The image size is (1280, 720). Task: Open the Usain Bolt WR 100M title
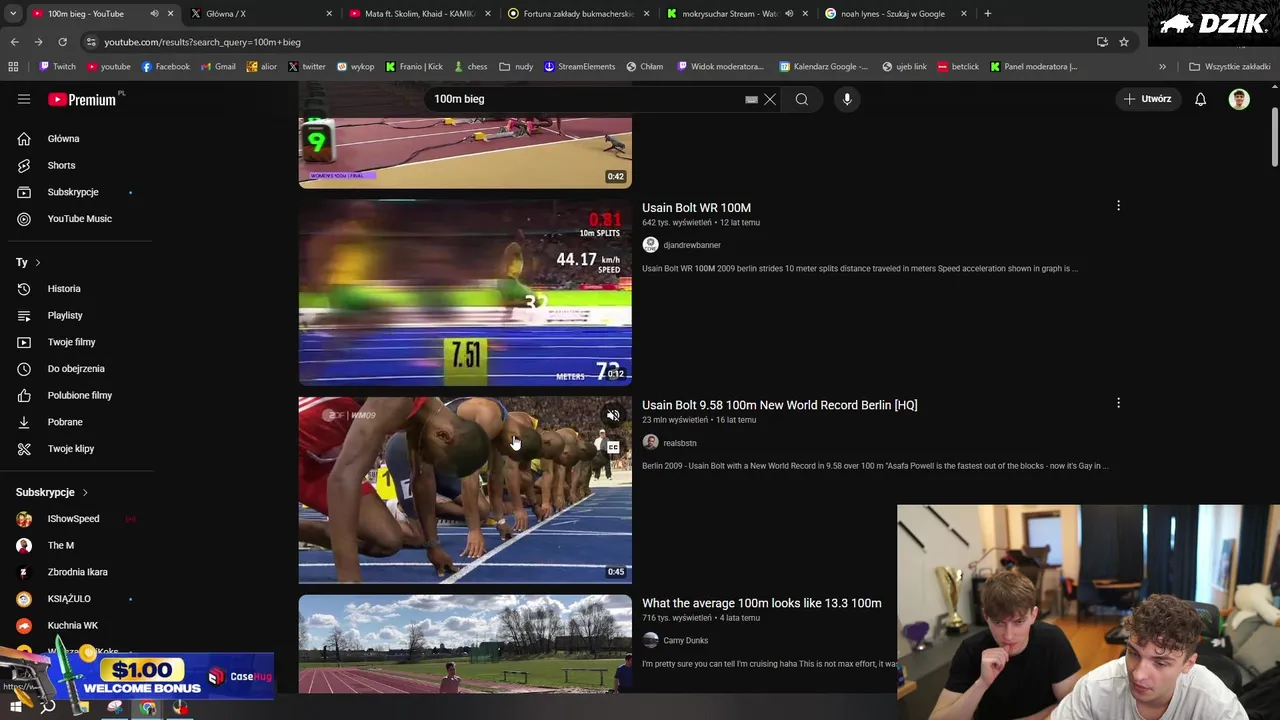coord(696,208)
